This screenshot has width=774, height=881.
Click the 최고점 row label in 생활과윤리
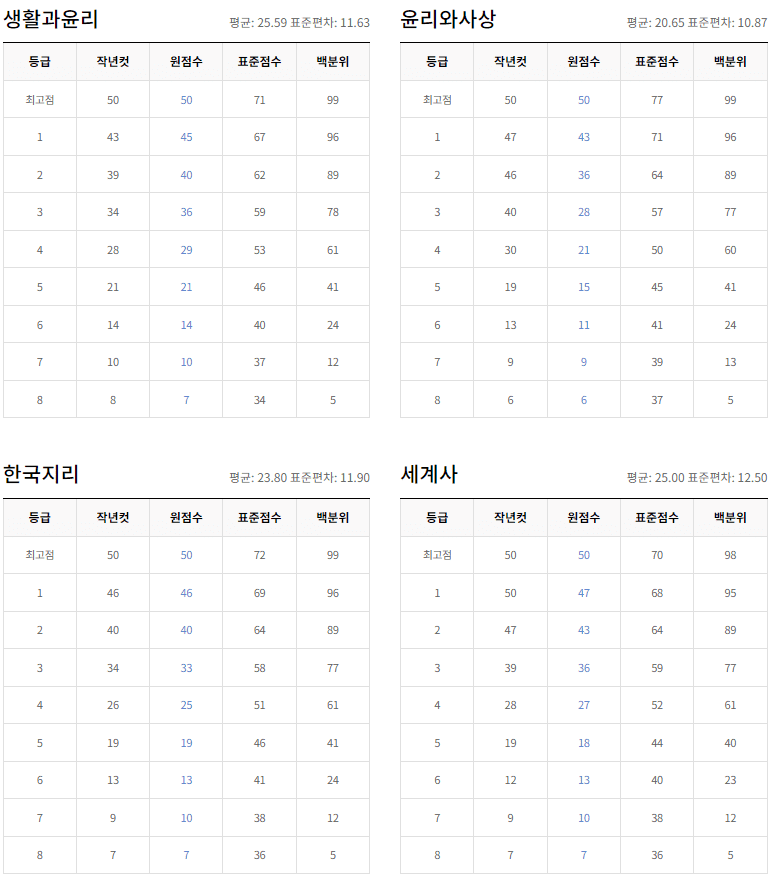click(40, 100)
